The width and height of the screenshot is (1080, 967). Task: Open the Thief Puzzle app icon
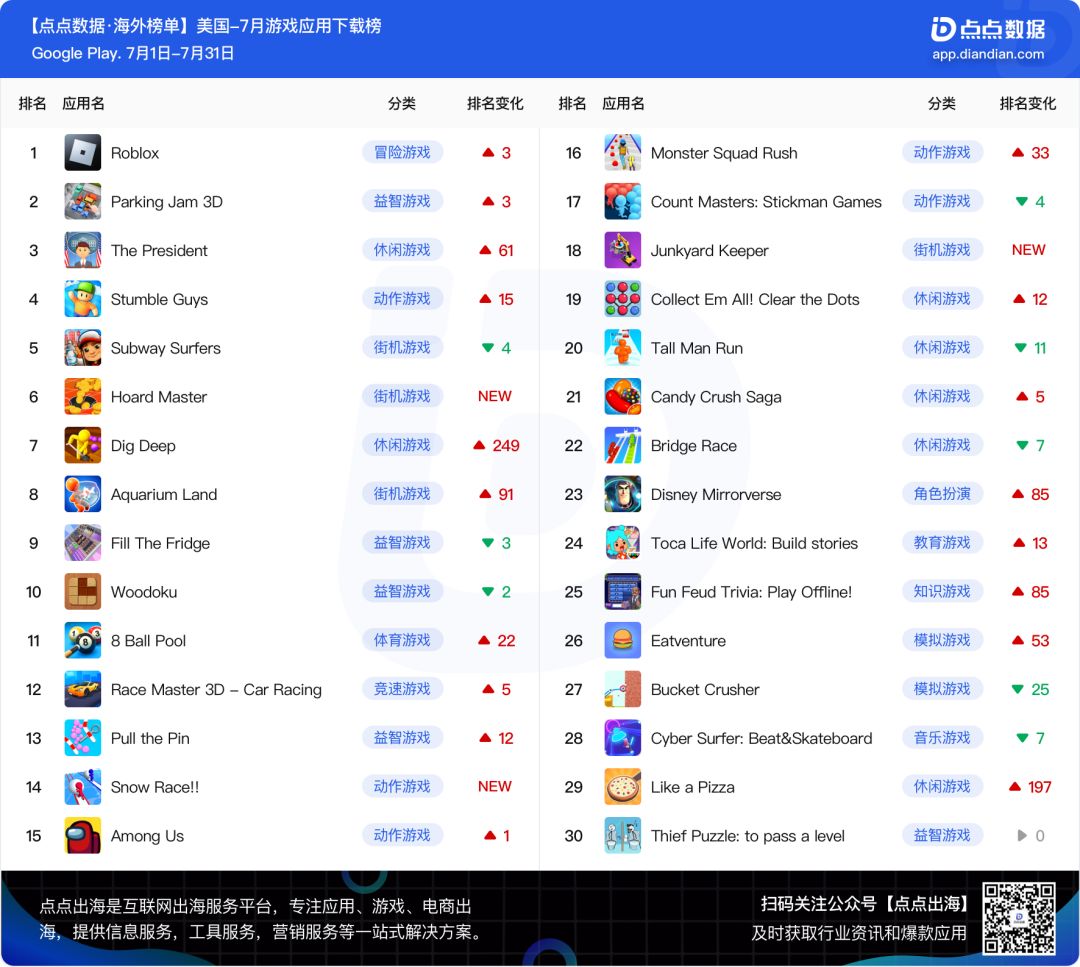tap(623, 835)
